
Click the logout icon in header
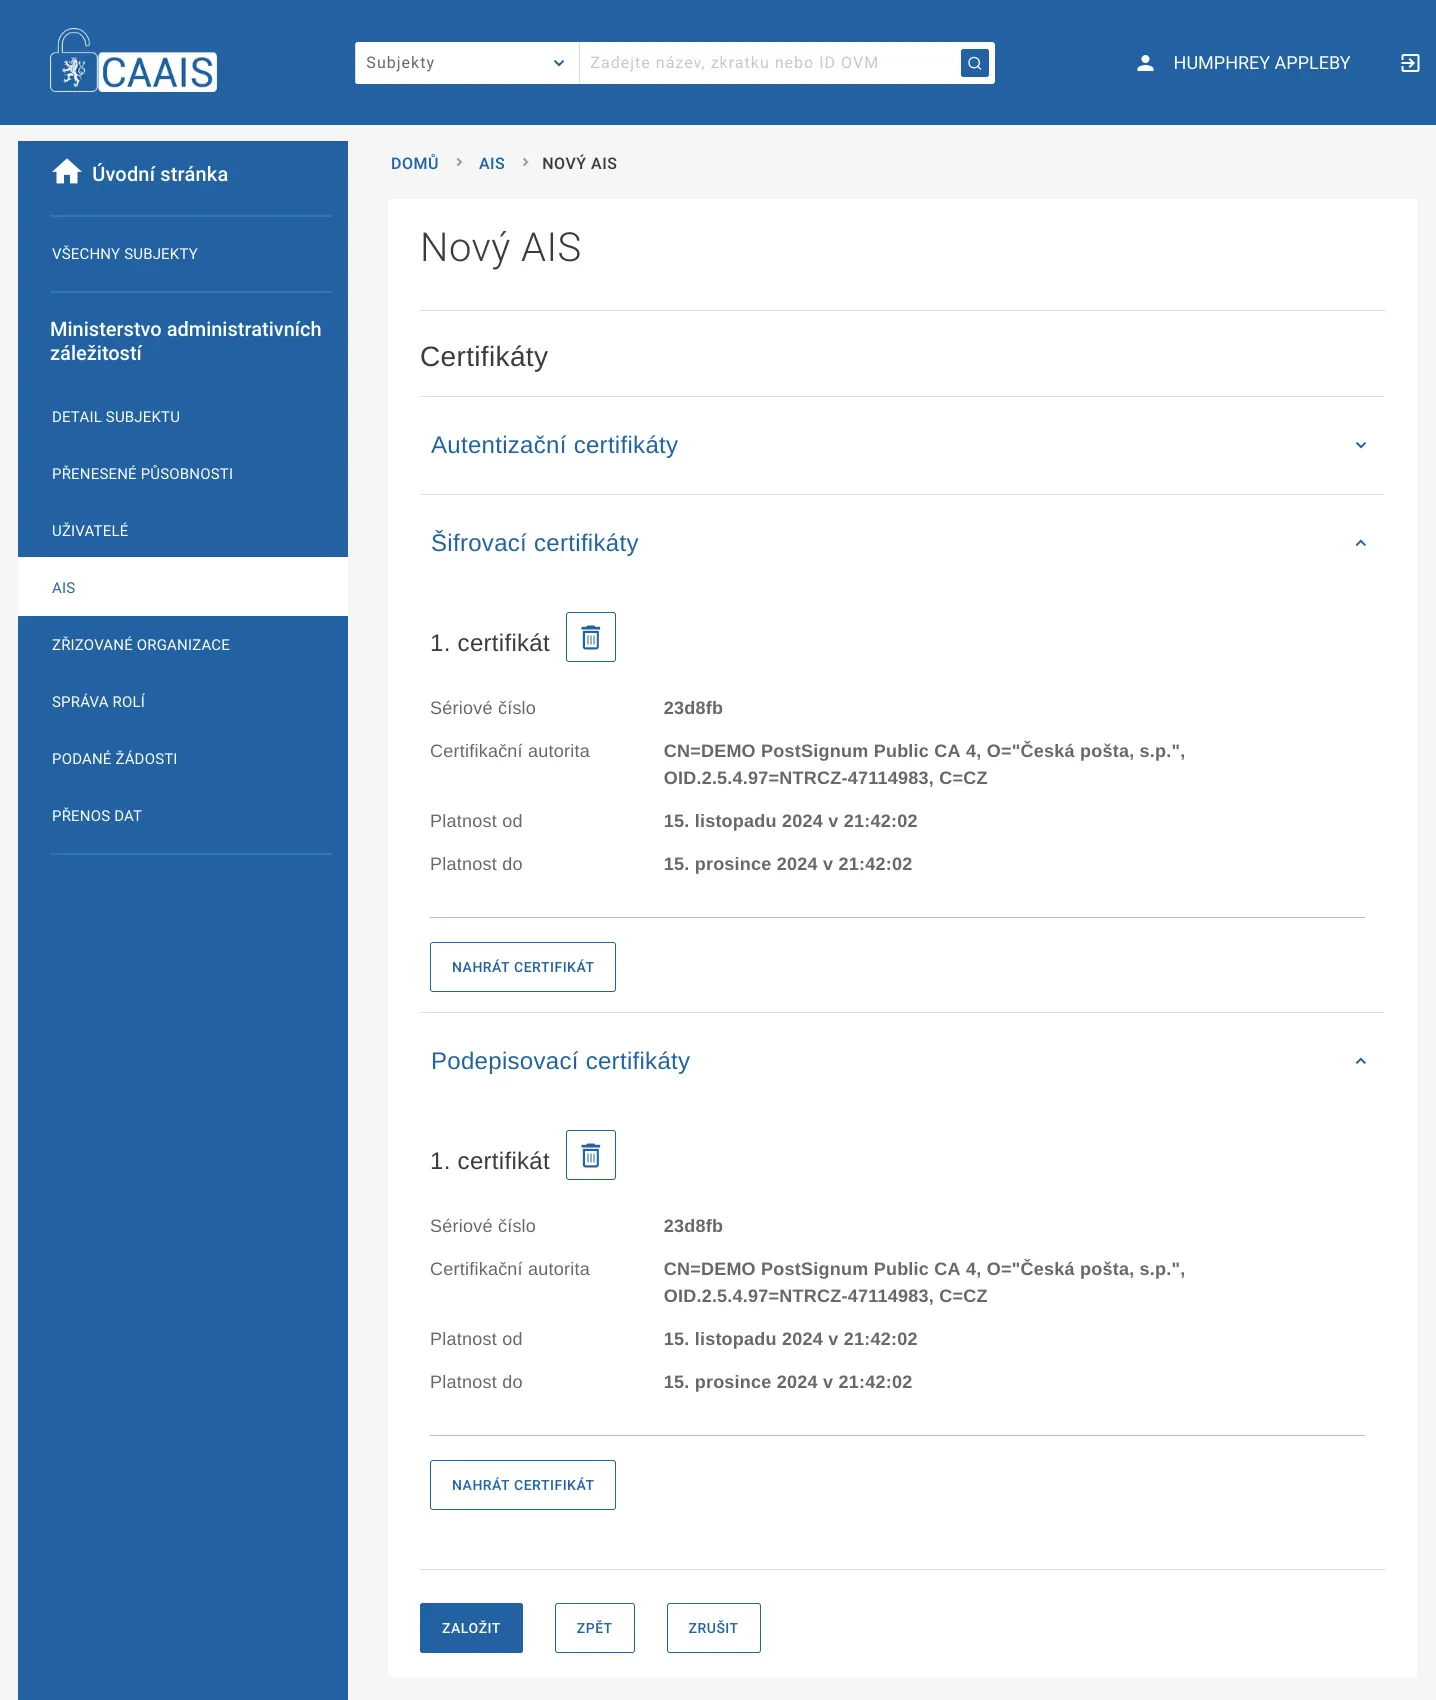click(1410, 63)
